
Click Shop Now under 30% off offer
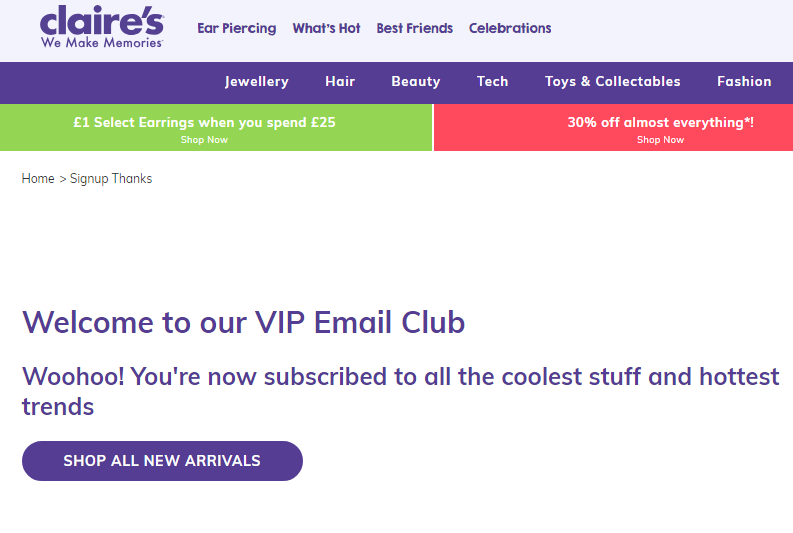(x=660, y=140)
